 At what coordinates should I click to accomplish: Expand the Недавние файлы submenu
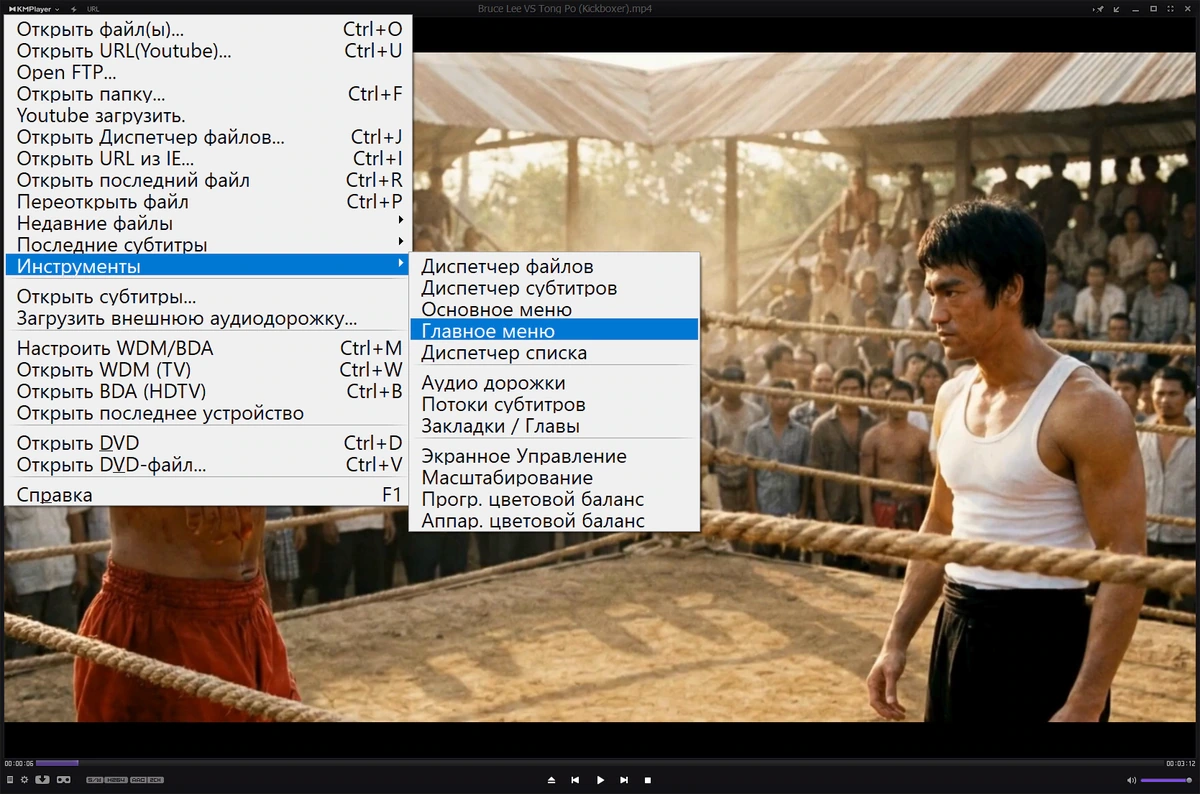coord(207,223)
